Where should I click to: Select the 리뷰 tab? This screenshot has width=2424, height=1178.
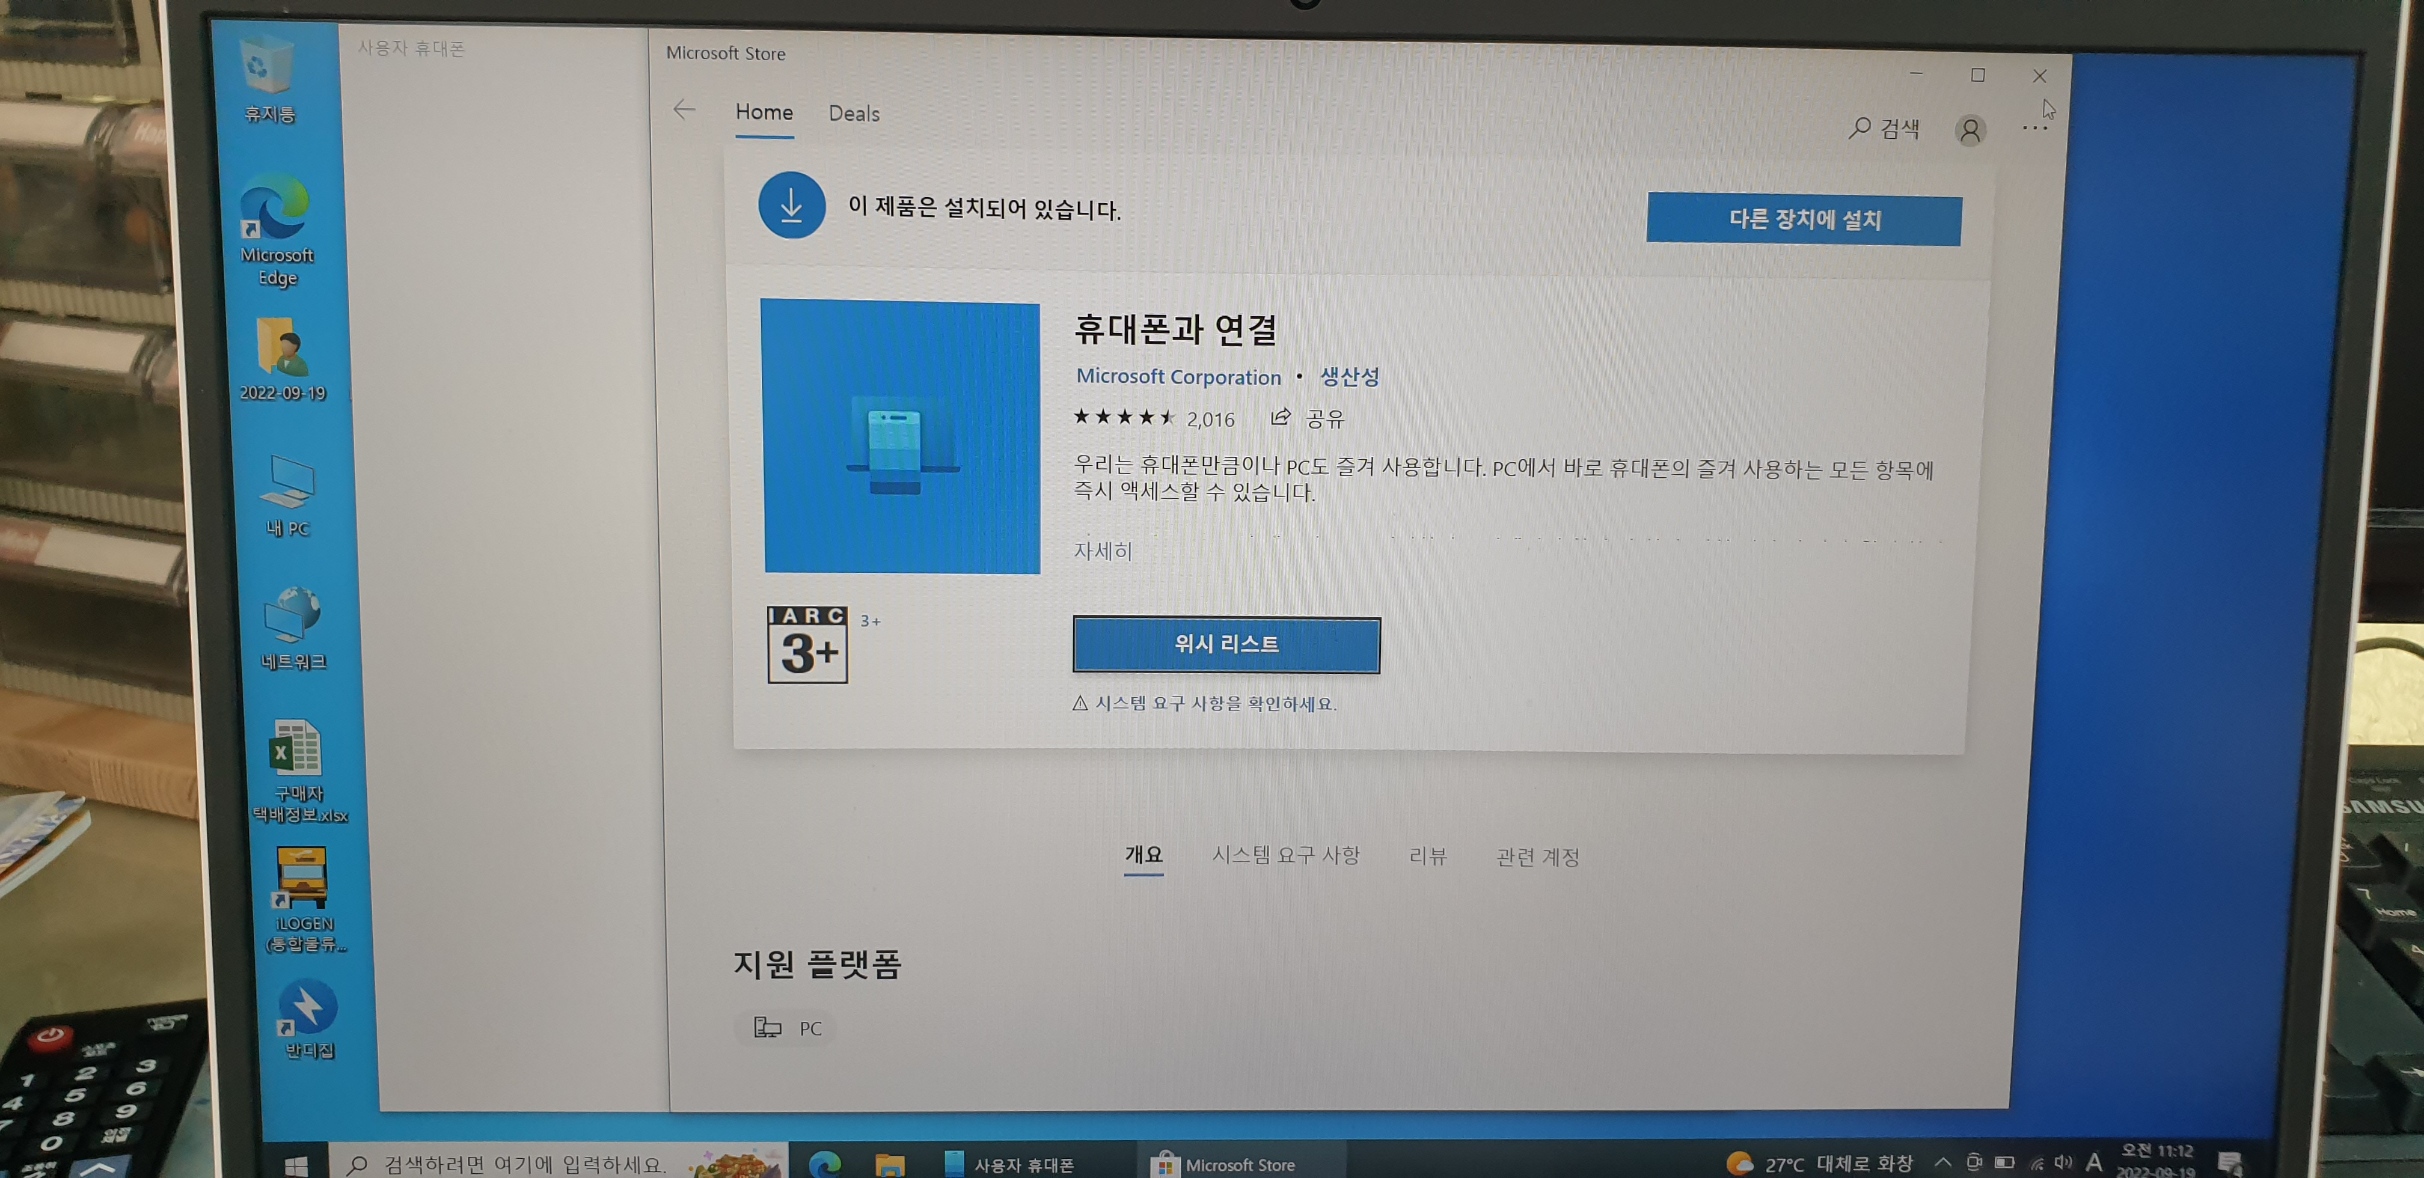pos(1427,856)
